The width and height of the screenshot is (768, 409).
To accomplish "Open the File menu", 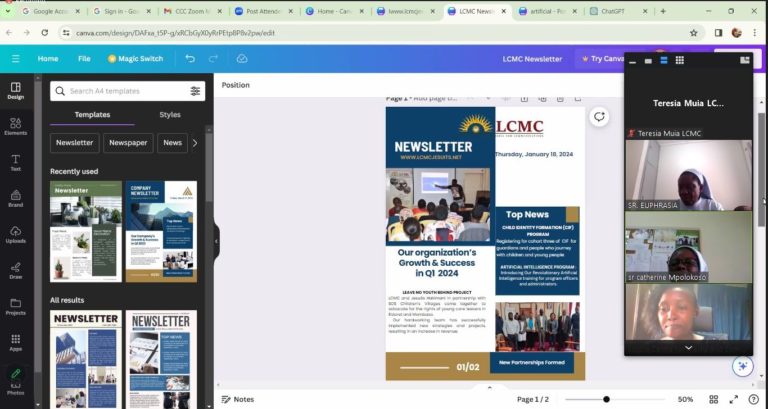I will point(84,59).
